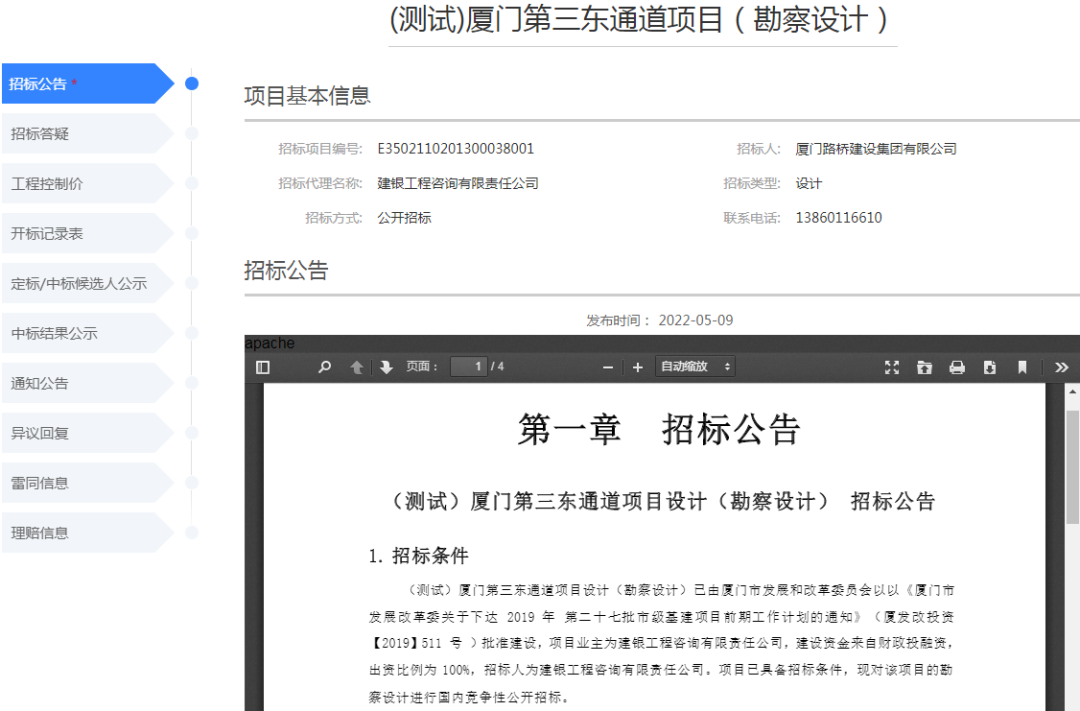Download the PDF file
Viewport: 1080px width, 711px height.
tap(989, 367)
